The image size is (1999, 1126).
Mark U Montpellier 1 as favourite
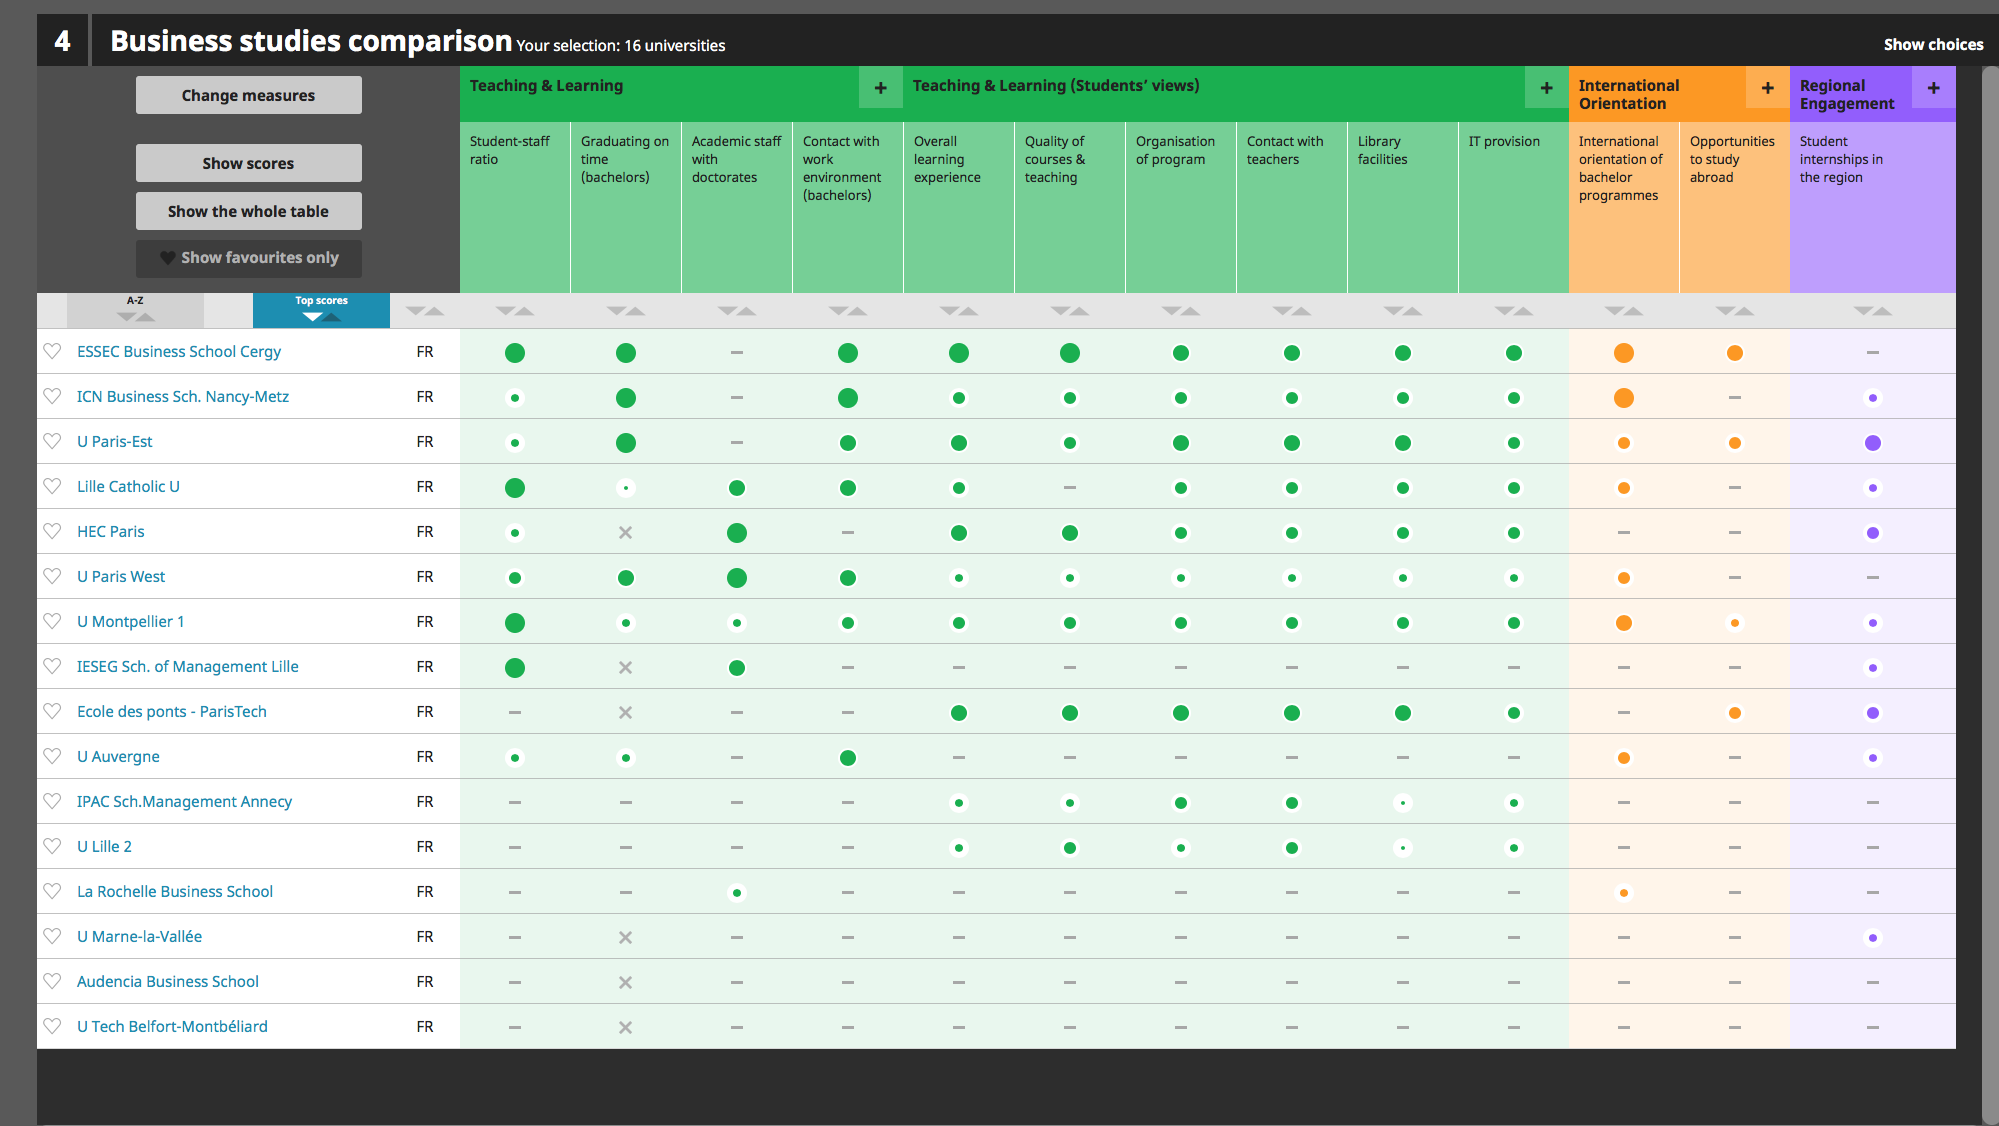(x=53, y=621)
